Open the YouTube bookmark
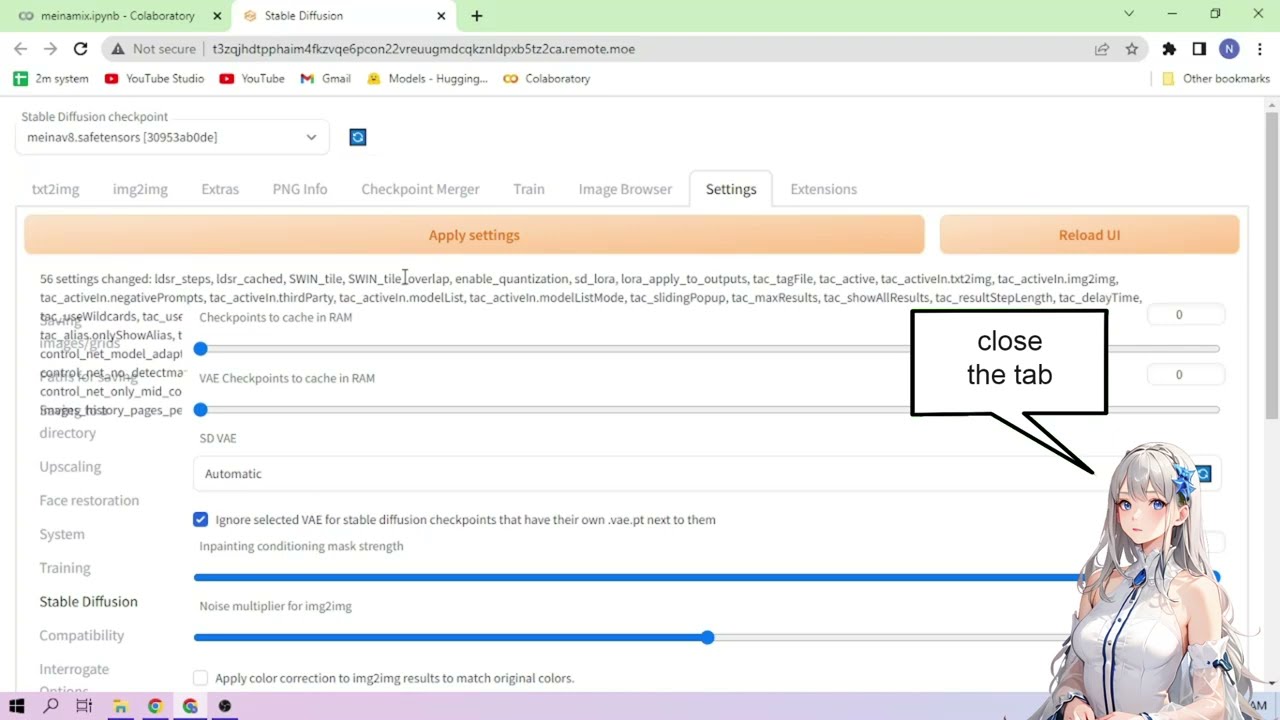This screenshot has width=1280, height=720. tap(252, 78)
